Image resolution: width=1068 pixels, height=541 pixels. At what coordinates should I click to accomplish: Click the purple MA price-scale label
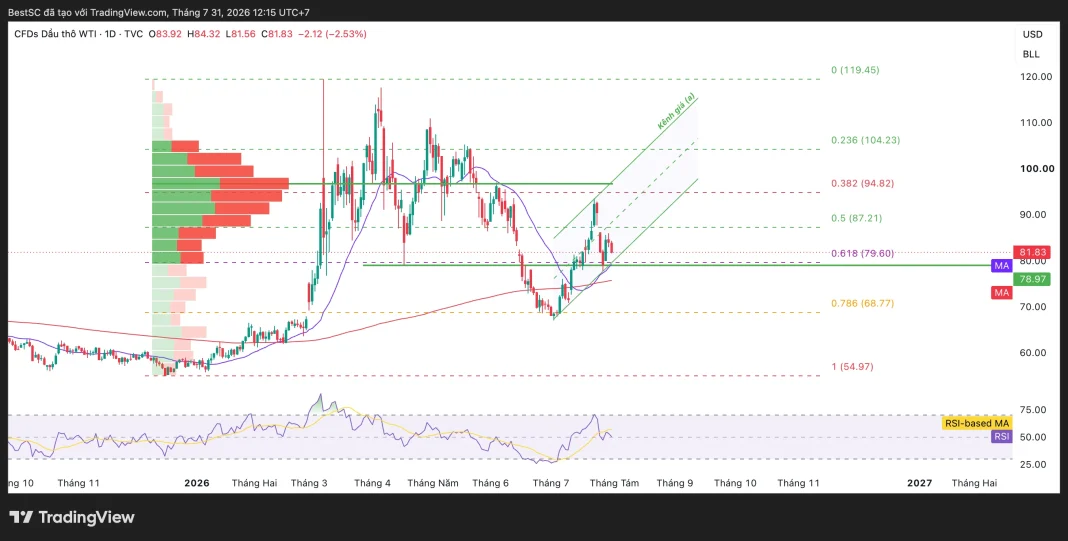(x=1001, y=266)
